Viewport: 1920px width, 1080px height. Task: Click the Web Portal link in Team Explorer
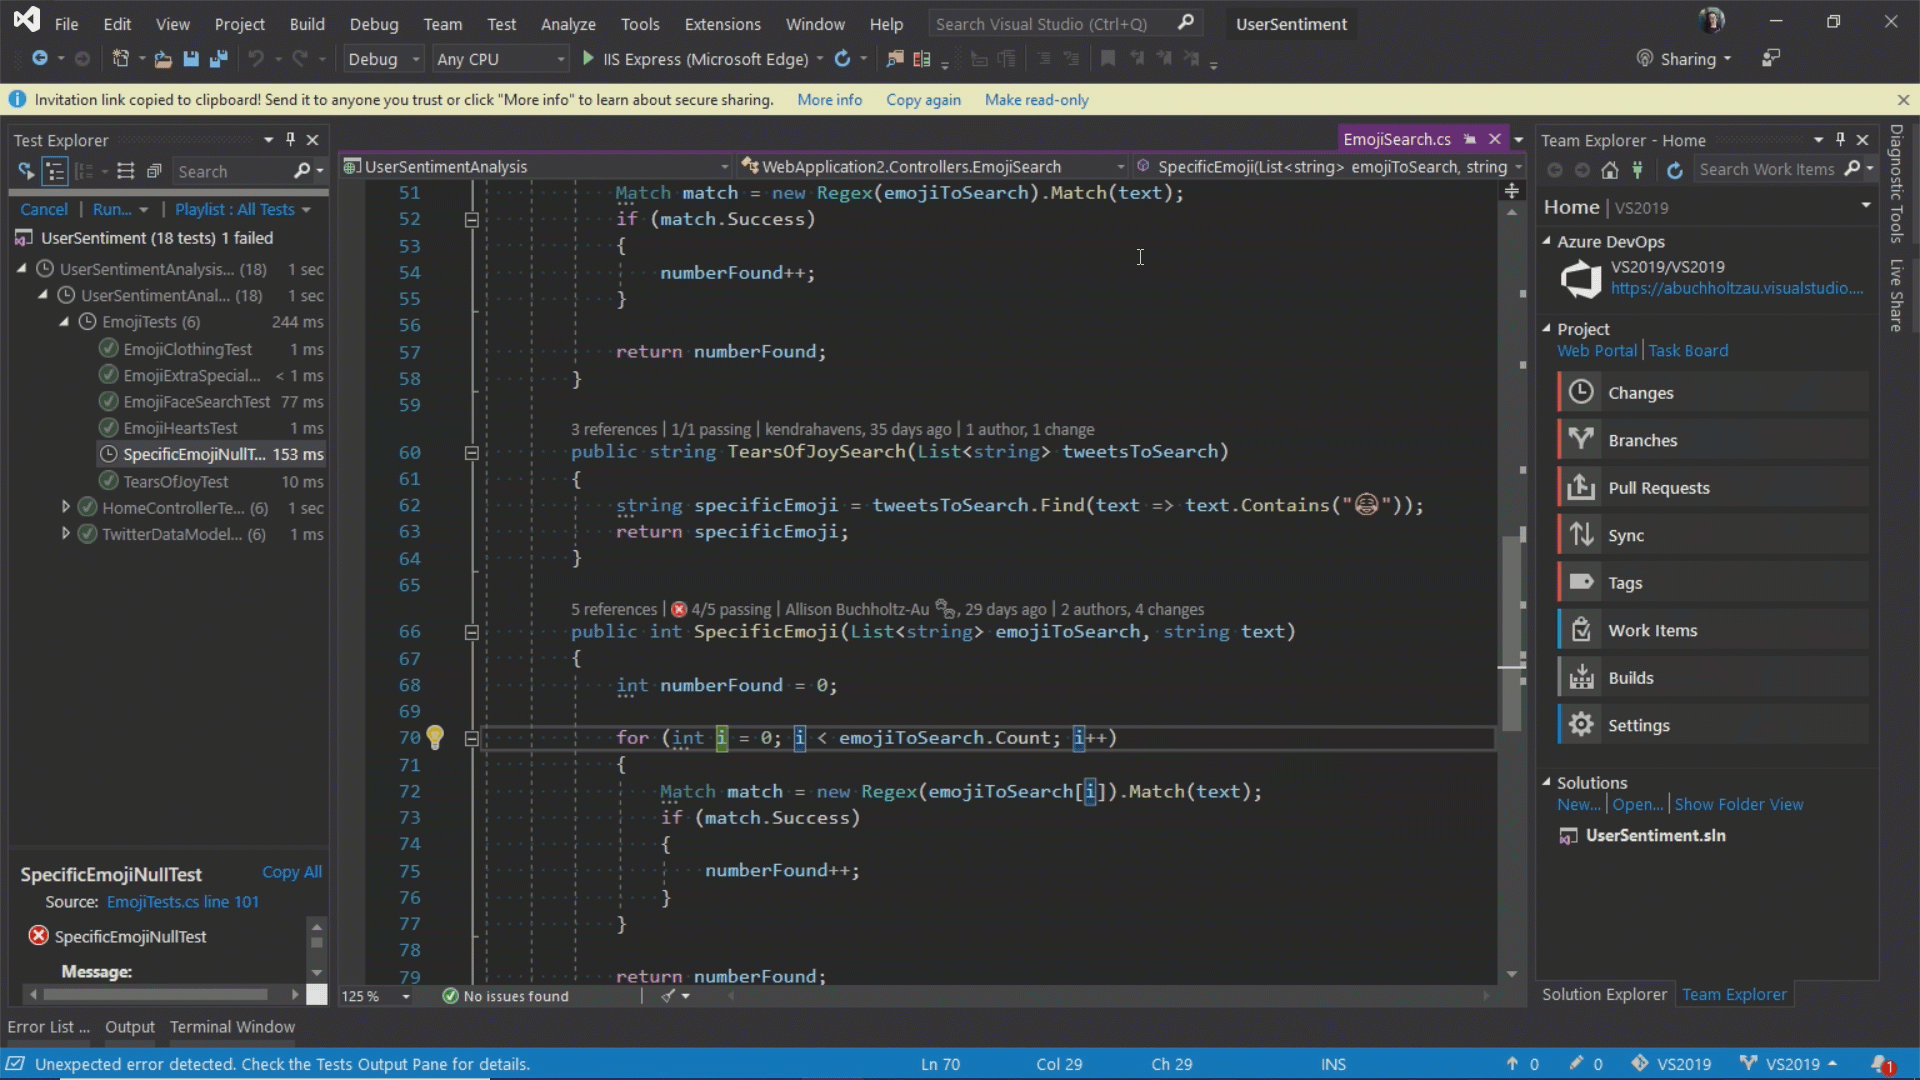click(1596, 349)
